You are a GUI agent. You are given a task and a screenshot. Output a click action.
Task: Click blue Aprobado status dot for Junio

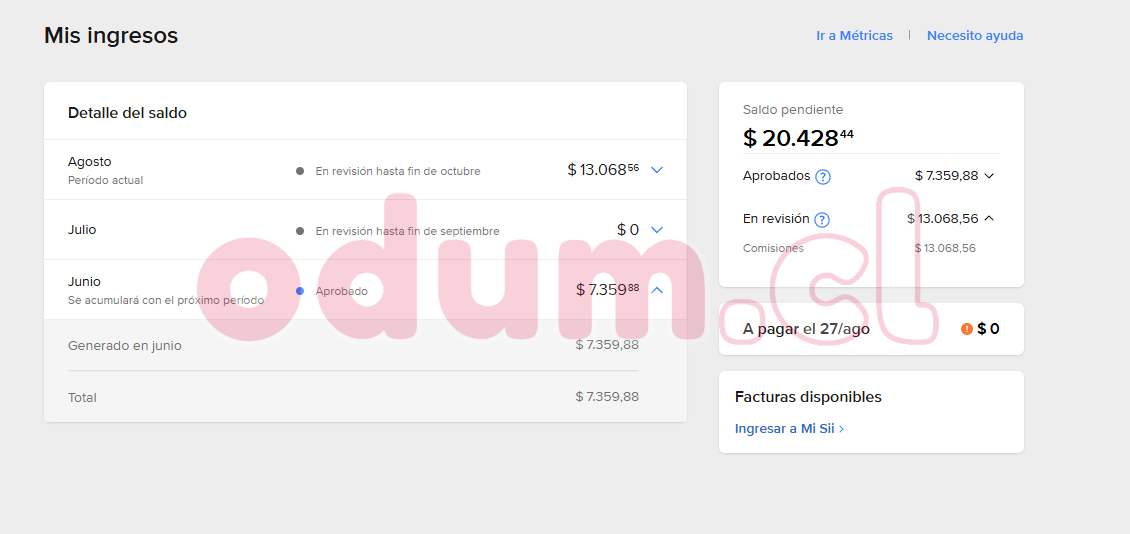300,291
